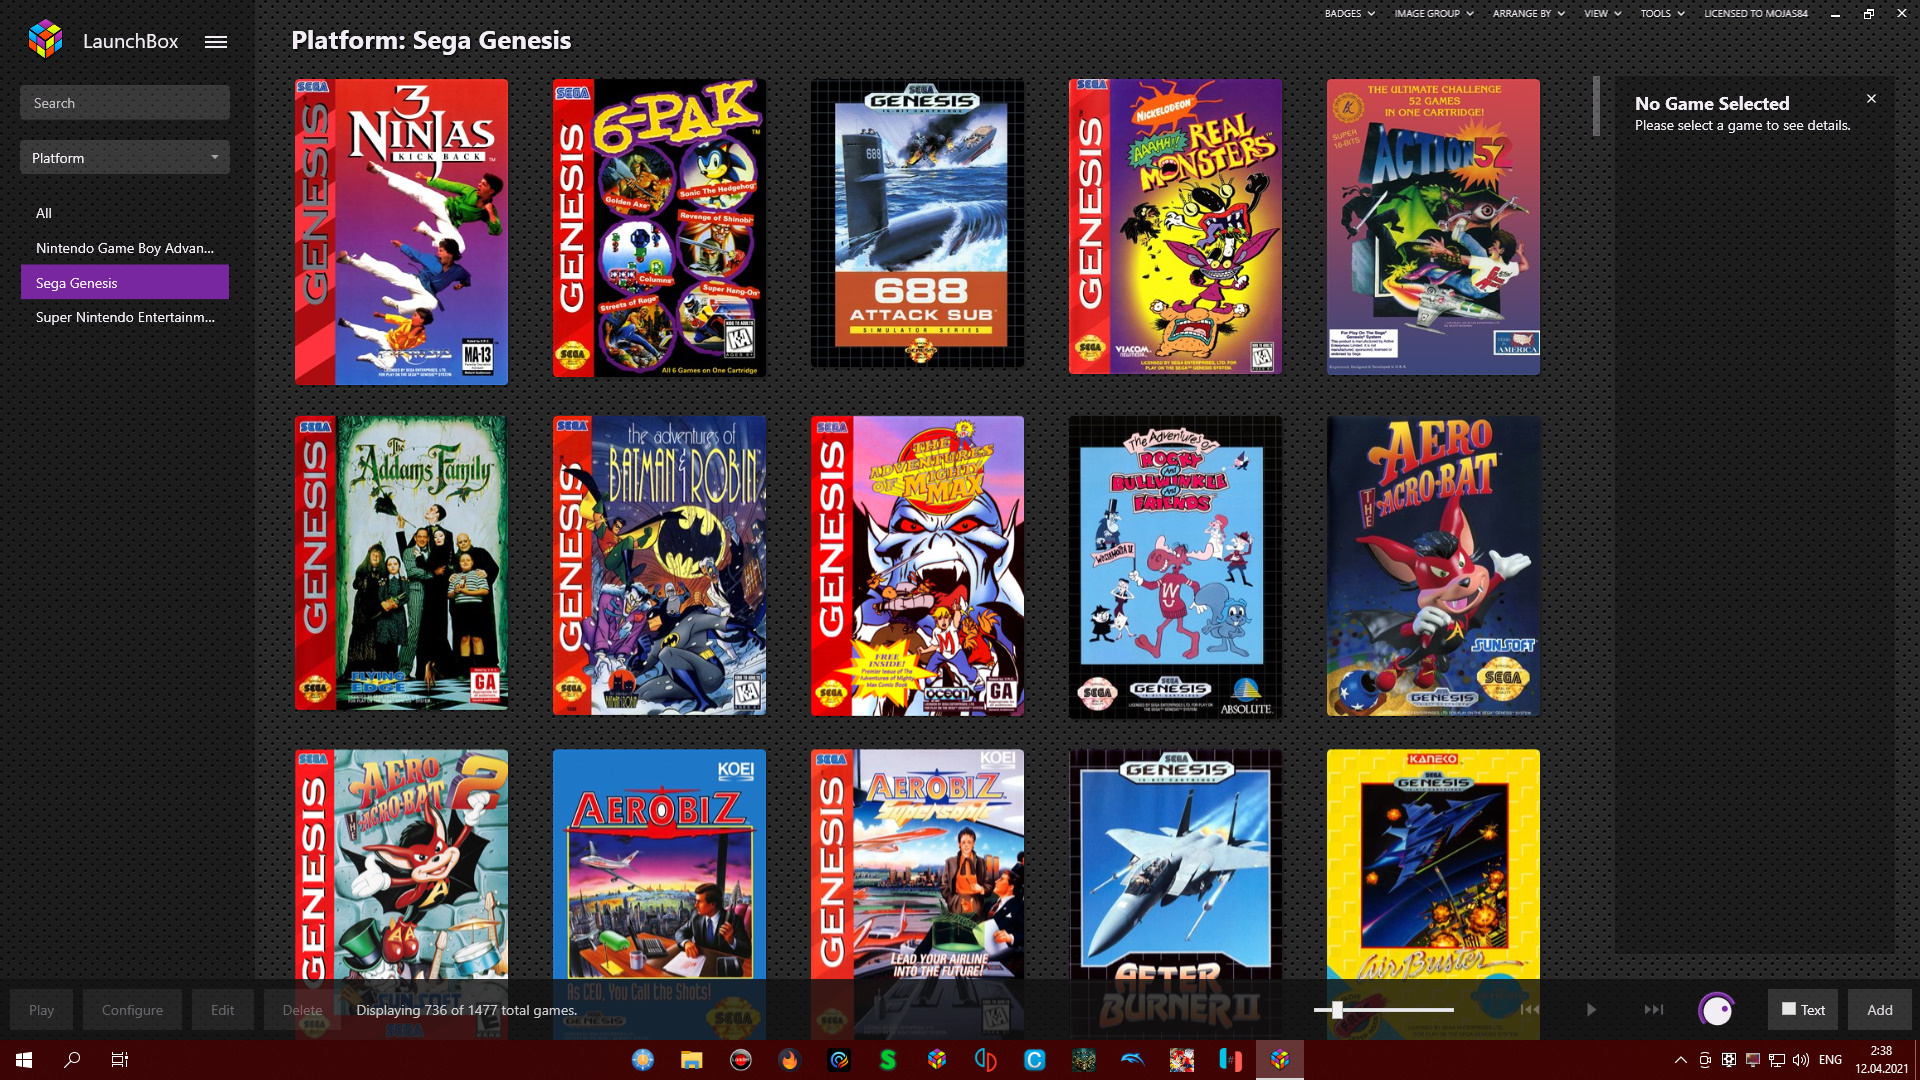Select the Aerobiz Supersonic cover
The height and width of the screenshot is (1080, 1920).
tap(917, 865)
